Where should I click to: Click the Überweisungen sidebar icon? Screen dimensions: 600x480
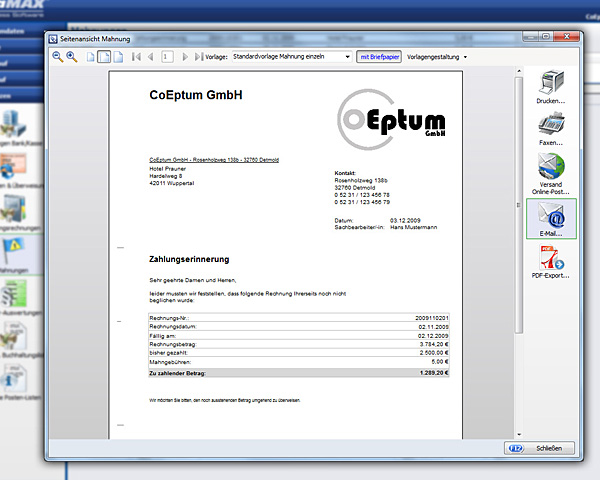(13, 166)
